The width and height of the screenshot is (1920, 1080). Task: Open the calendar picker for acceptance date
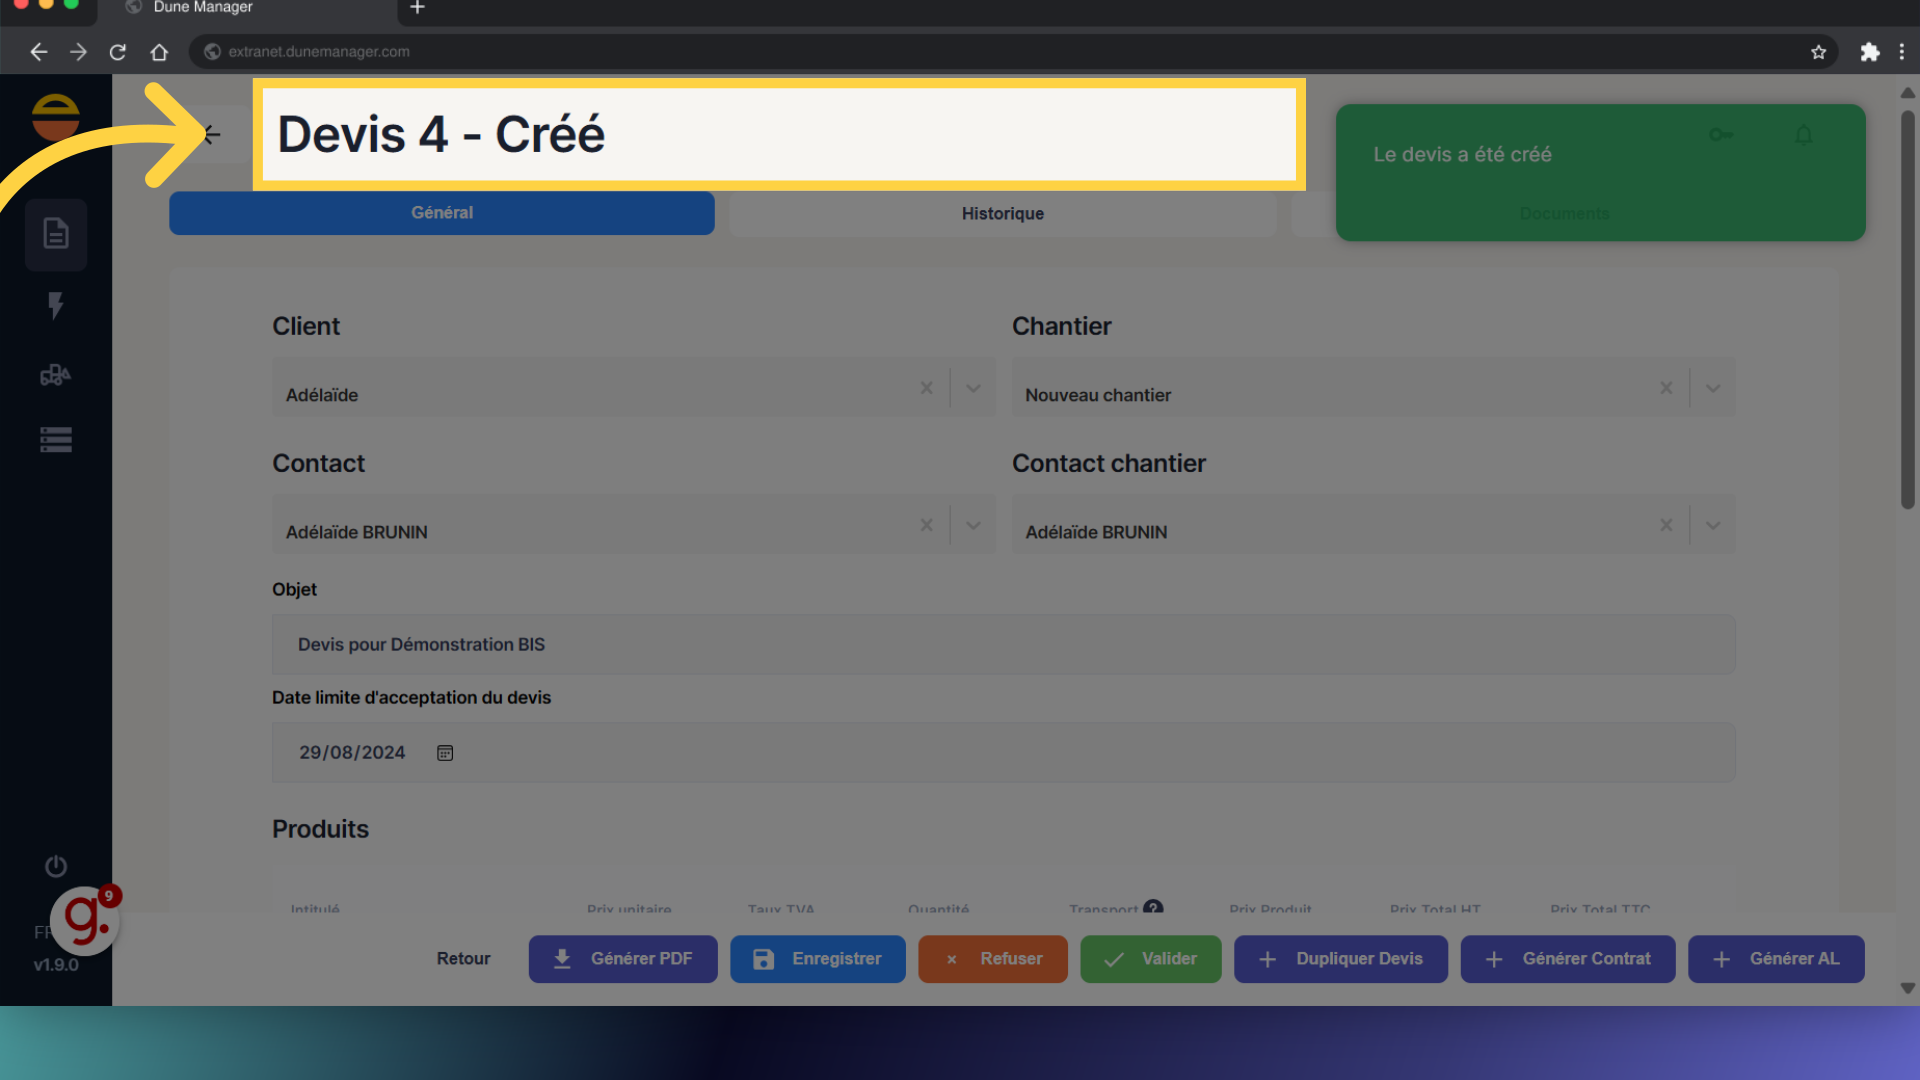tap(445, 753)
